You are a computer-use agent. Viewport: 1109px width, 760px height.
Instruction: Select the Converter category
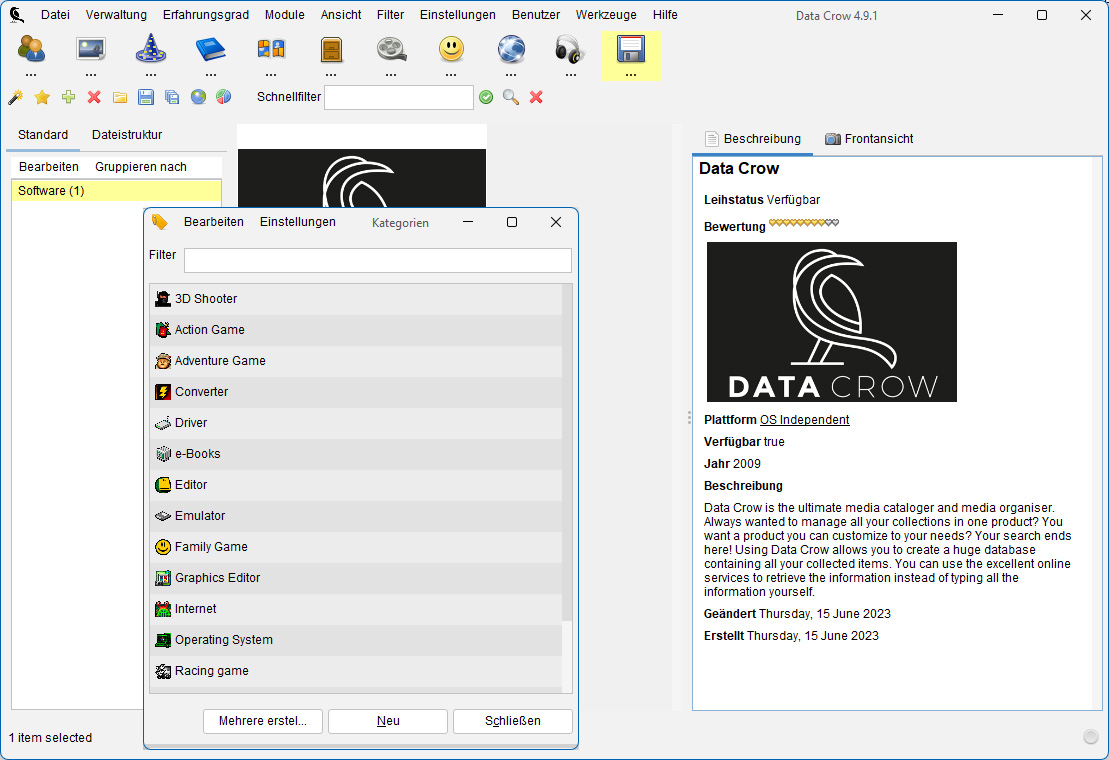(356, 392)
